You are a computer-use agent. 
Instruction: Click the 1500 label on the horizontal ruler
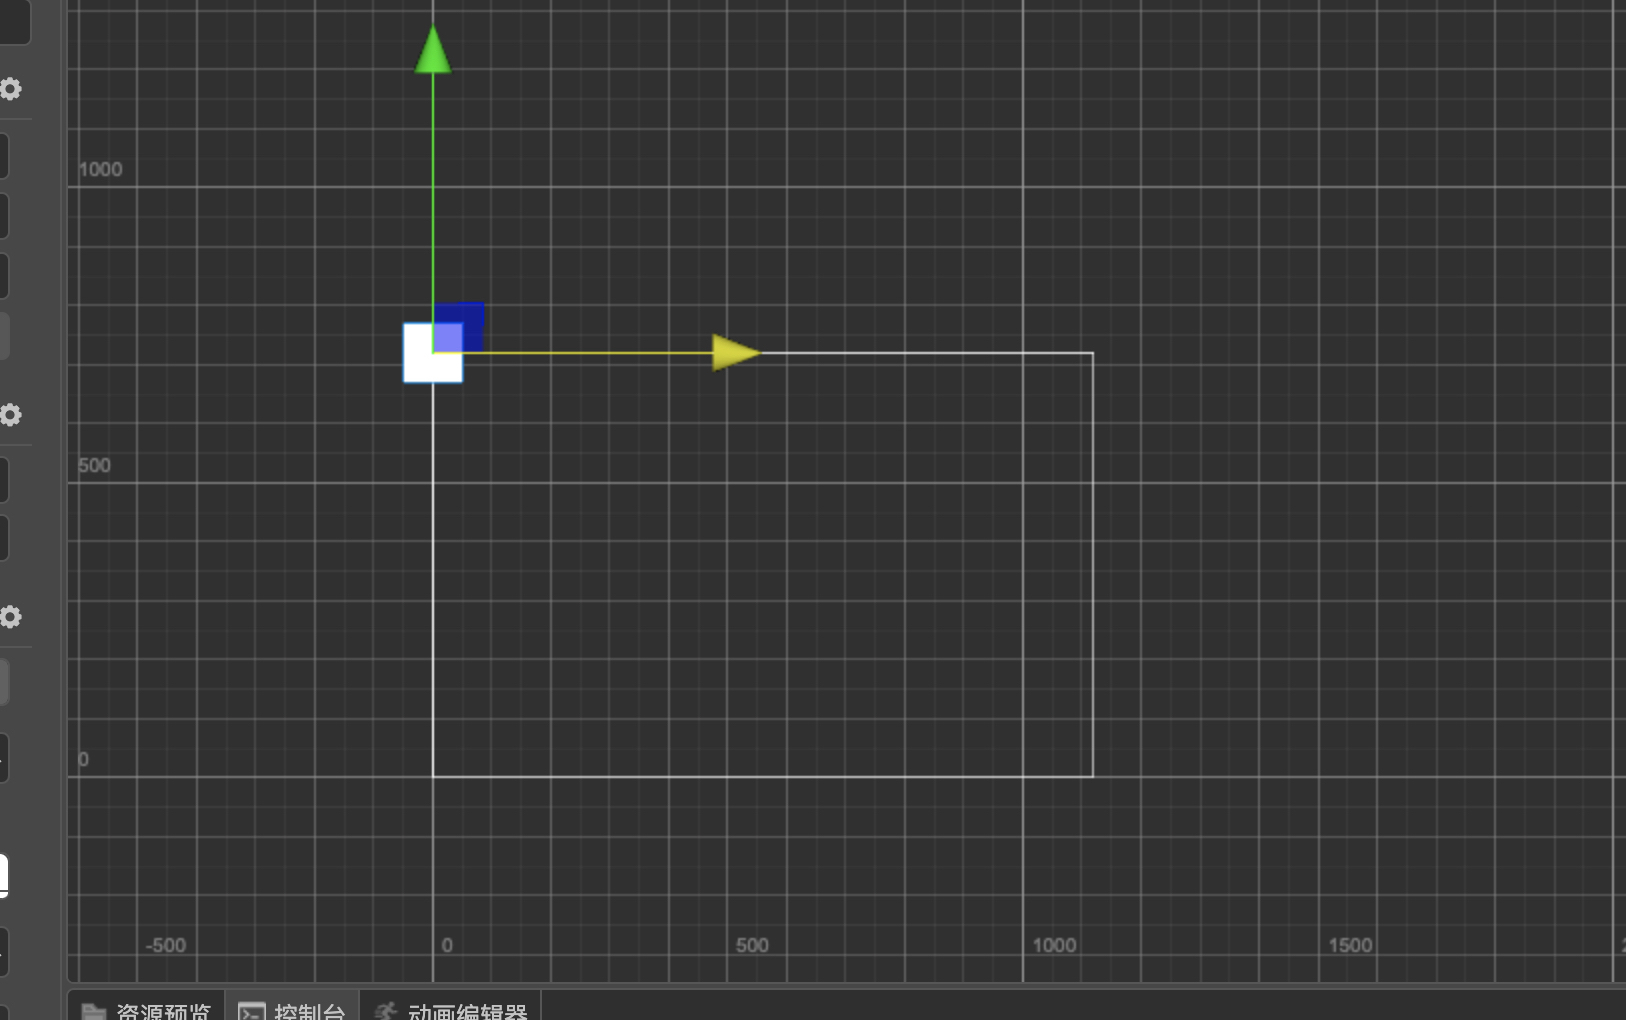(x=1350, y=946)
